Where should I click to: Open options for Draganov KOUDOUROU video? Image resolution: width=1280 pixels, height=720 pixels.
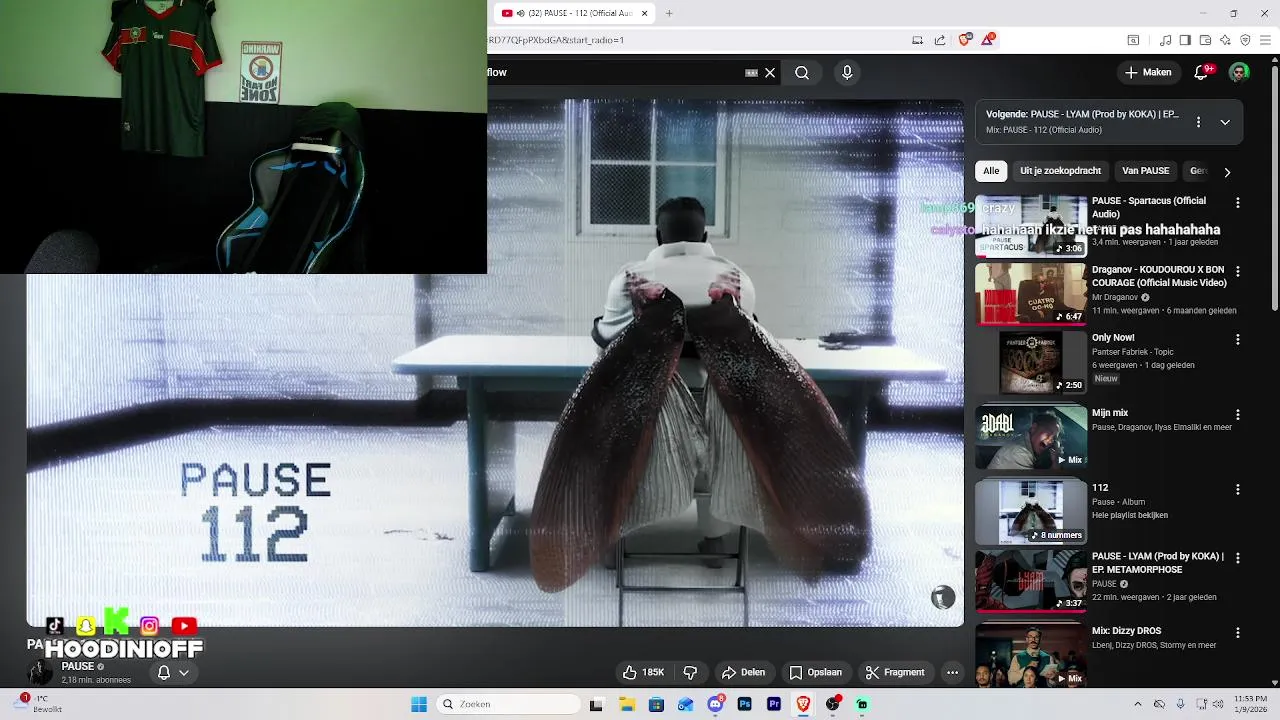[x=1238, y=271]
